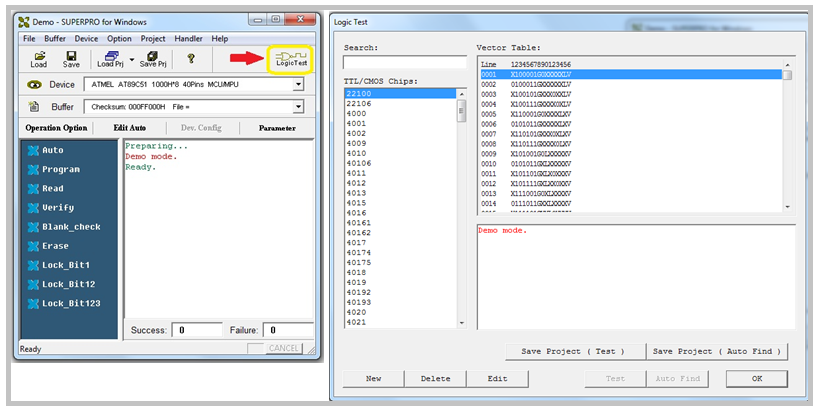Open project with Load Prj icon
This screenshot has height=414, width=823.
(110, 59)
